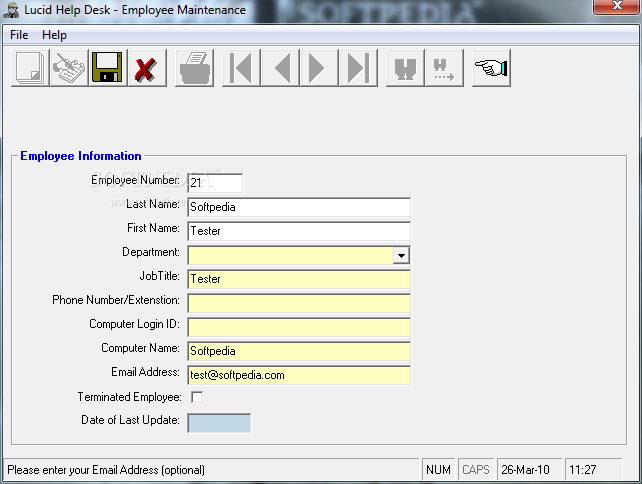Click the red X cancel icon

(147, 68)
